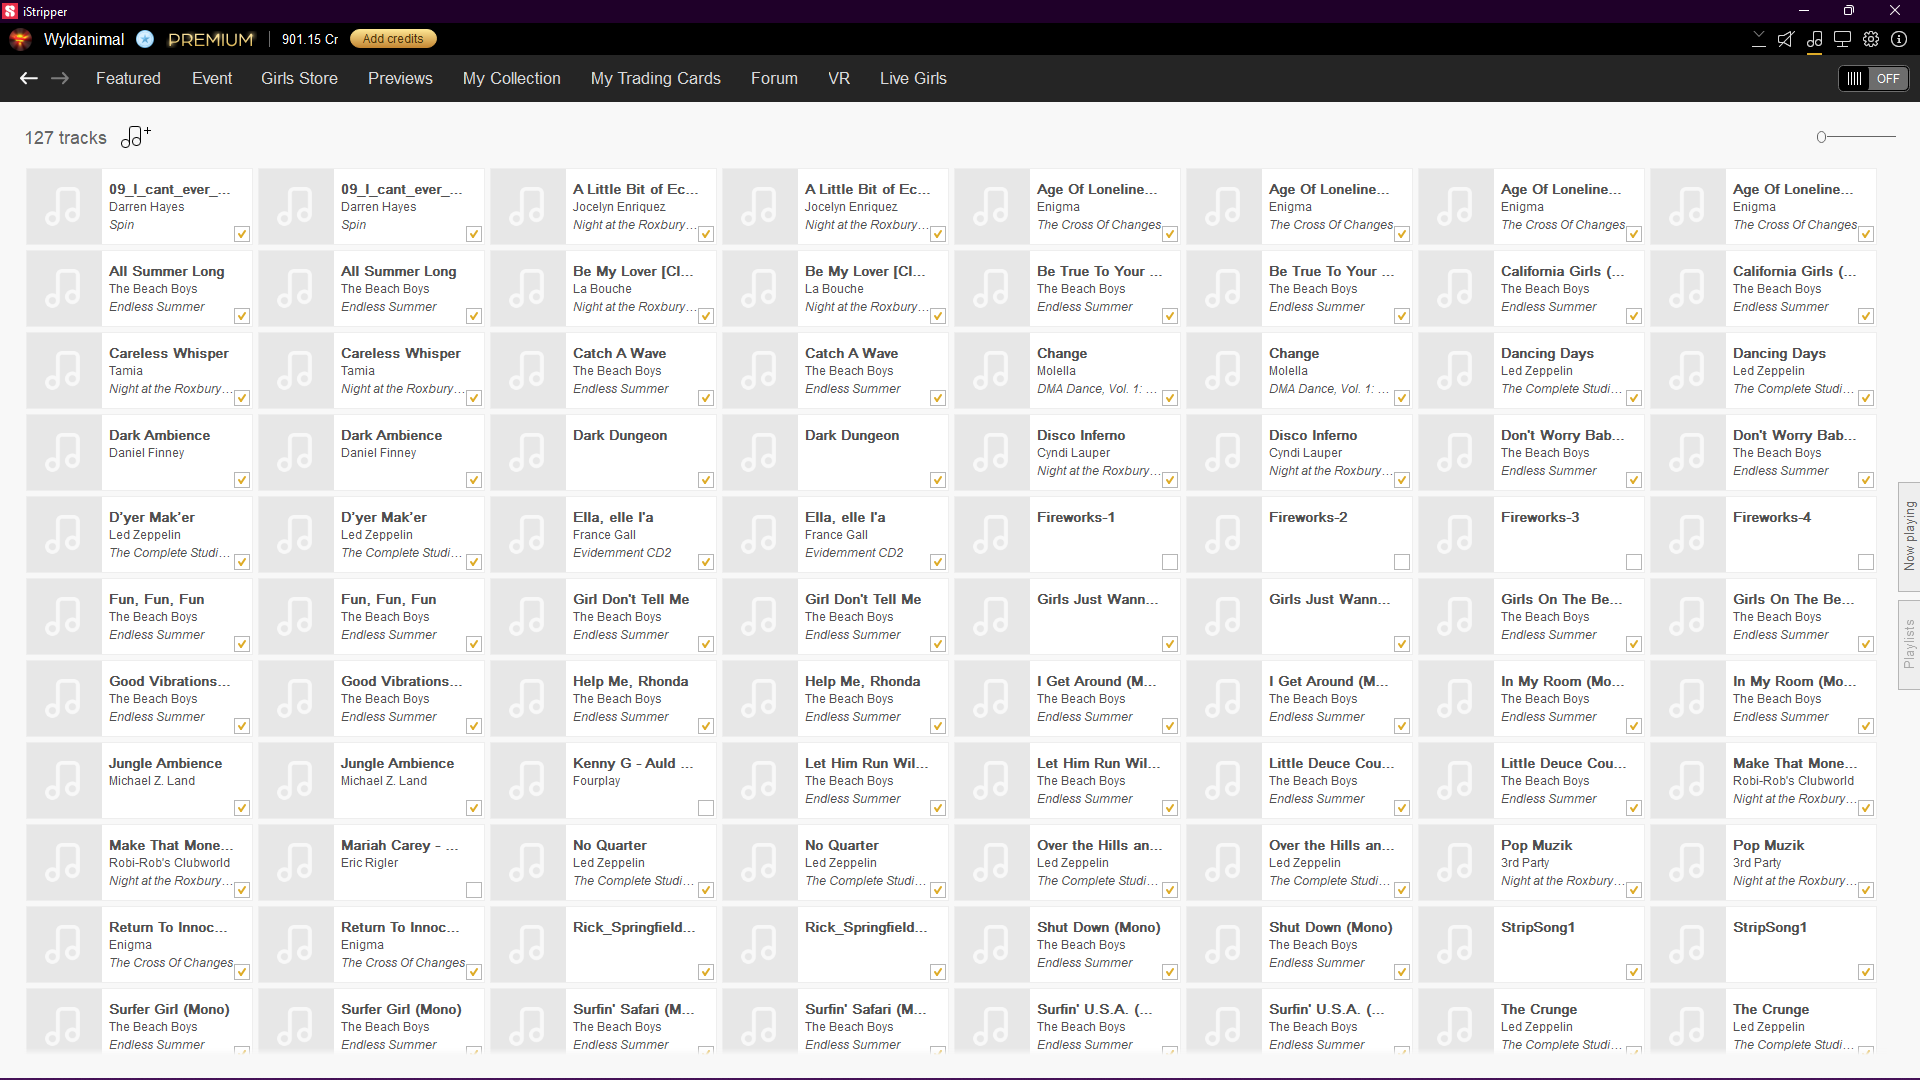Click the Fireworks-1 music note thumbnail

[991, 535]
